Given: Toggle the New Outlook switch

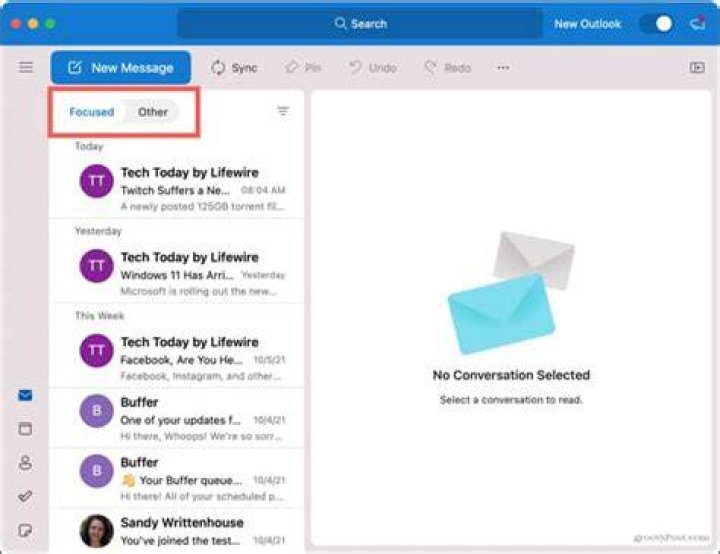Looking at the screenshot, I should coord(656,23).
